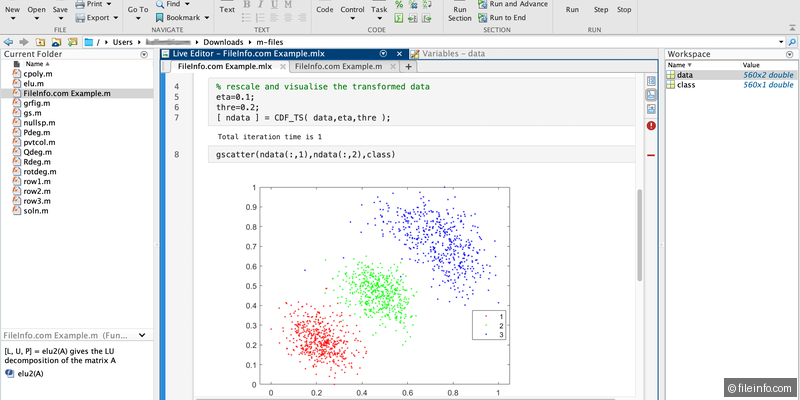Close the FileInfo.com Example.mlx tab
This screenshot has height=400, width=800.
282,66
